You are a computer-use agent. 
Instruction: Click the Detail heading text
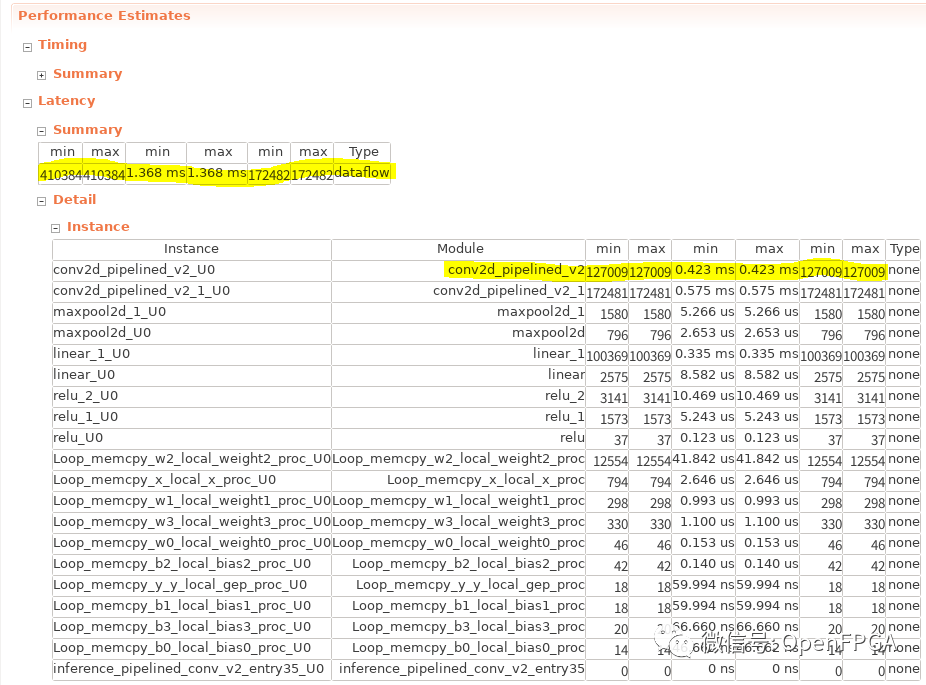pyautogui.click(x=74, y=199)
